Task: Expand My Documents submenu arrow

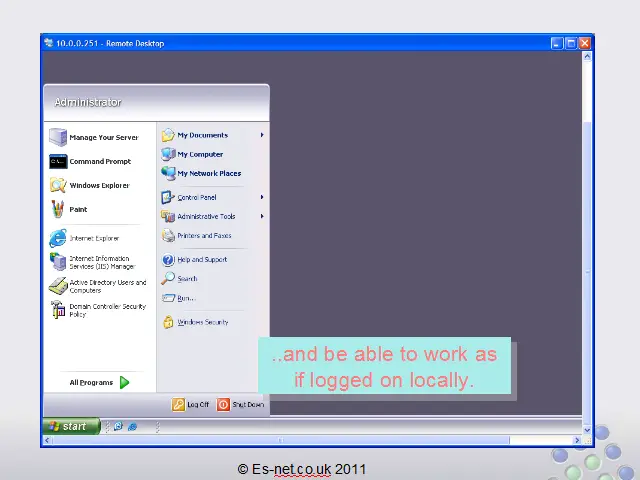Action: coord(262,135)
